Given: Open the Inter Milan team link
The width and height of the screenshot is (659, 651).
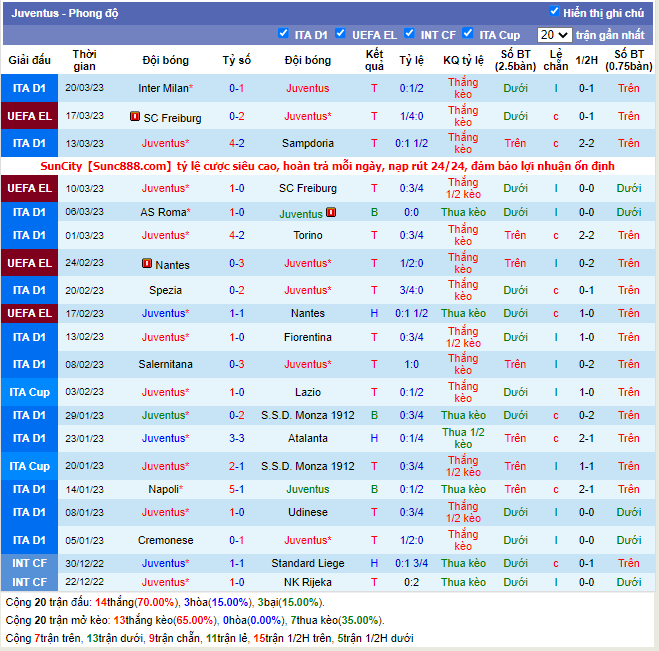Looking at the screenshot, I should tap(165, 88).
